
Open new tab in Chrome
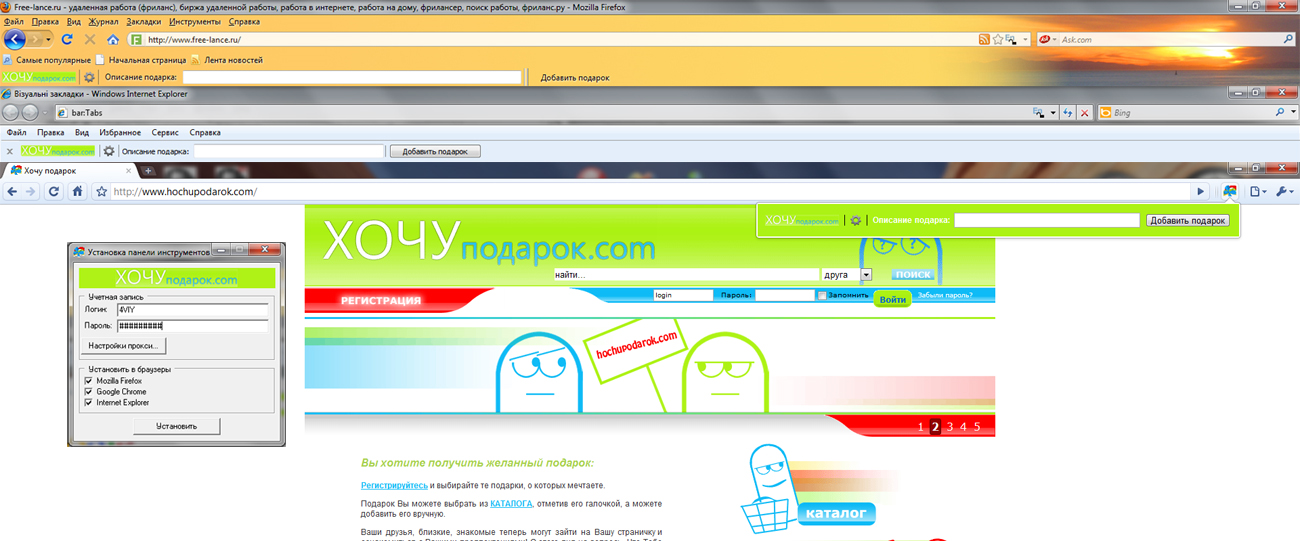[x=149, y=171]
